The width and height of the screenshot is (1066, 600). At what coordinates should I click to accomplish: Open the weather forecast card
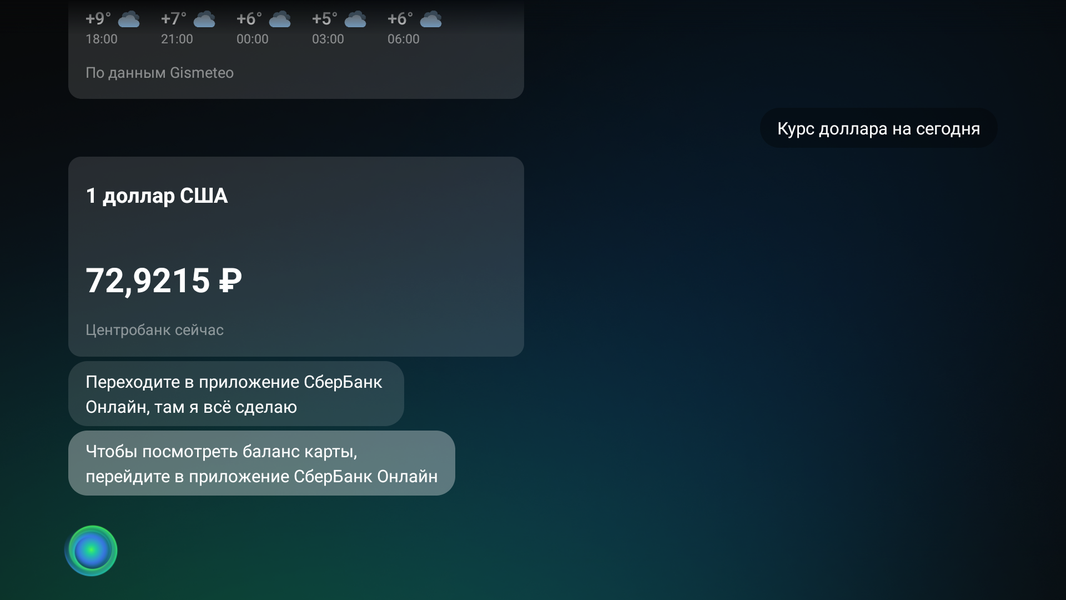click(296, 49)
